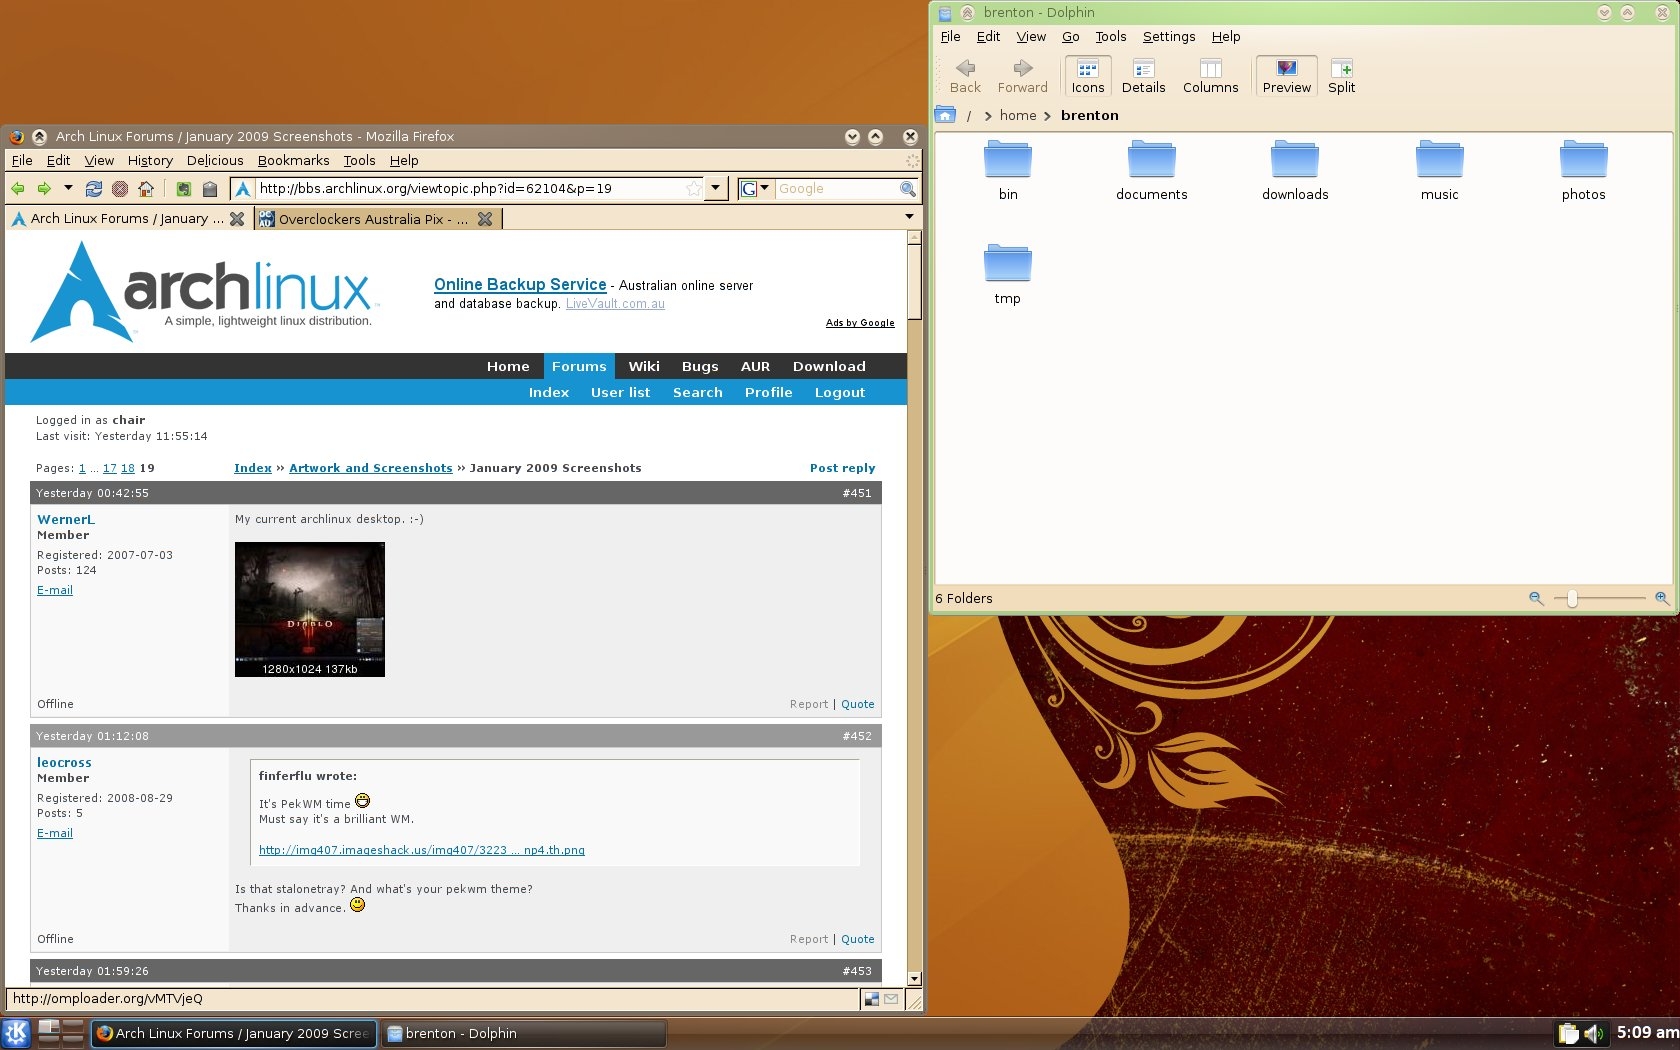Open the Firefox History menu

(150, 160)
